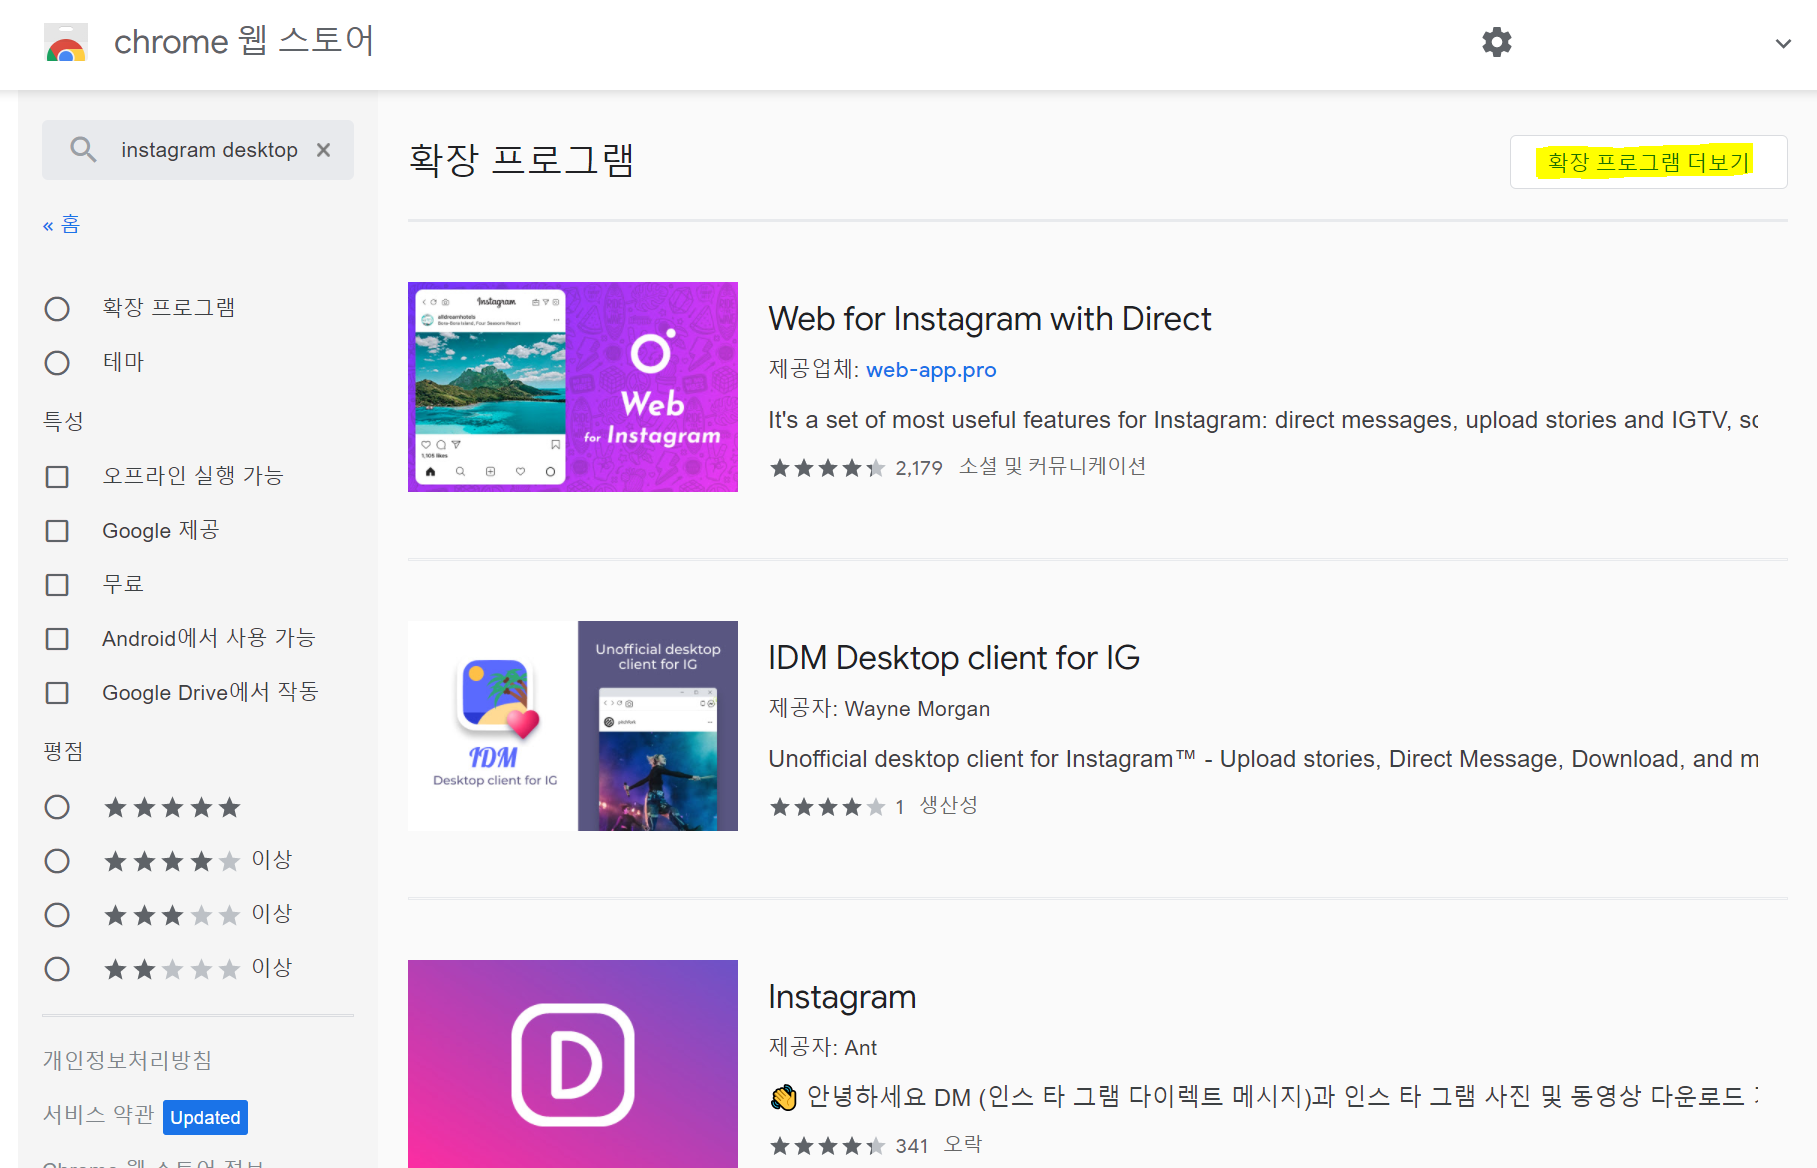The image size is (1817, 1168).
Task: Check the 오프라인 실행 가능 checkbox
Action: click(x=57, y=477)
